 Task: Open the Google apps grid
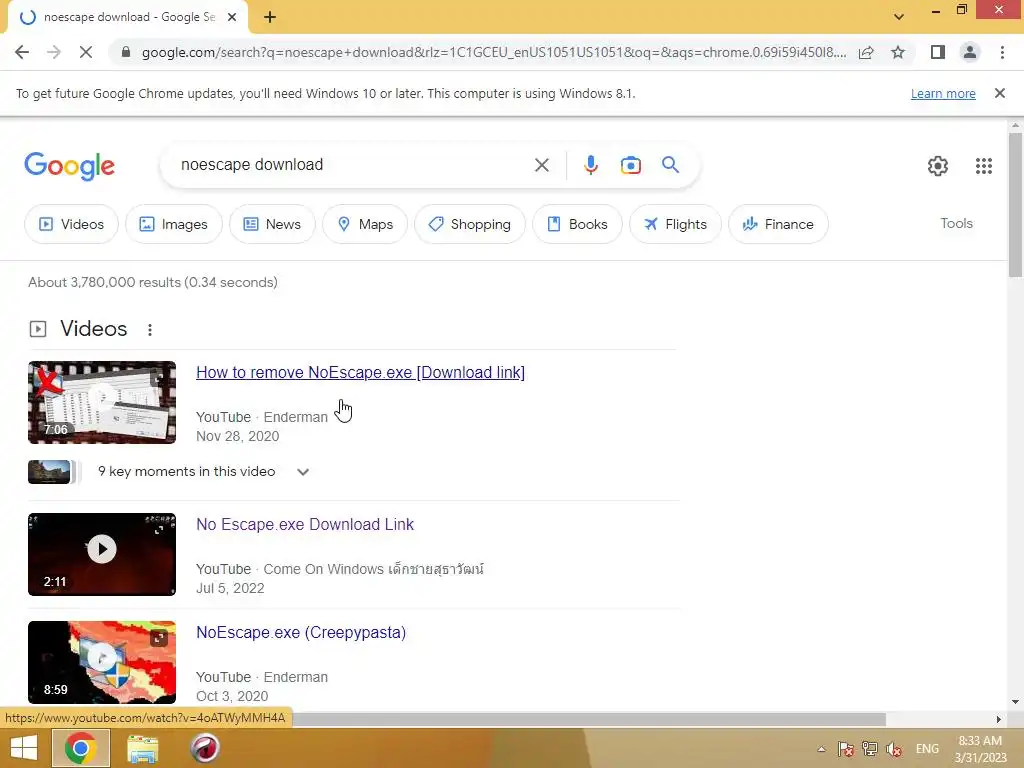click(x=984, y=166)
